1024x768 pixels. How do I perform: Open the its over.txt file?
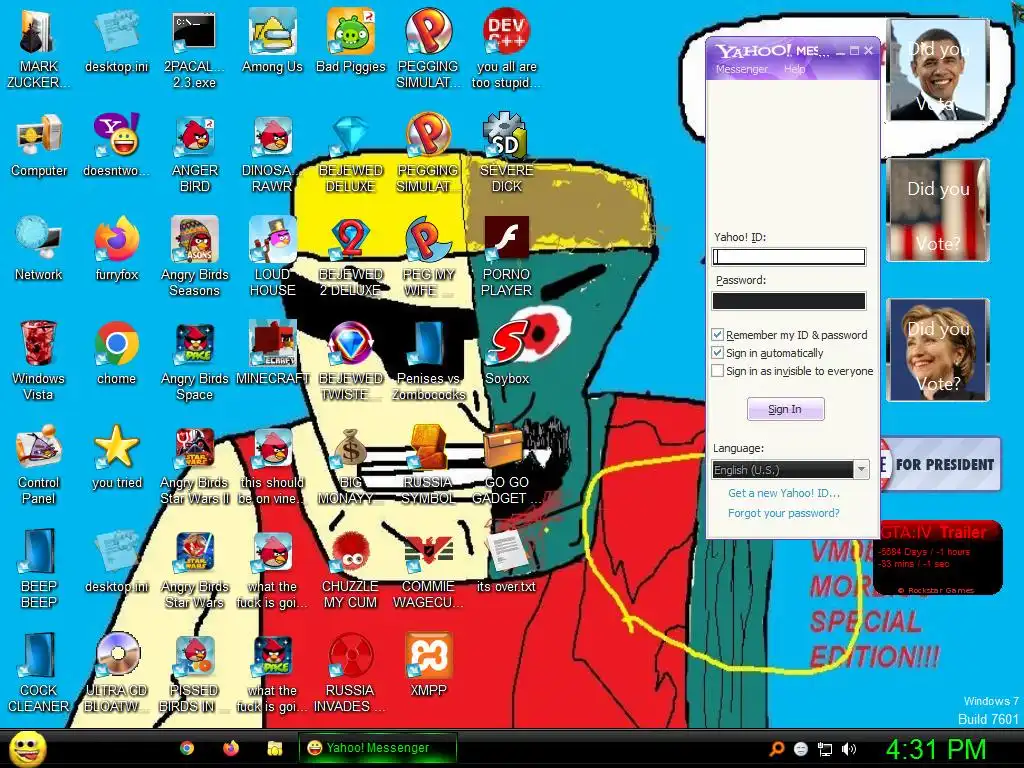pos(506,561)
